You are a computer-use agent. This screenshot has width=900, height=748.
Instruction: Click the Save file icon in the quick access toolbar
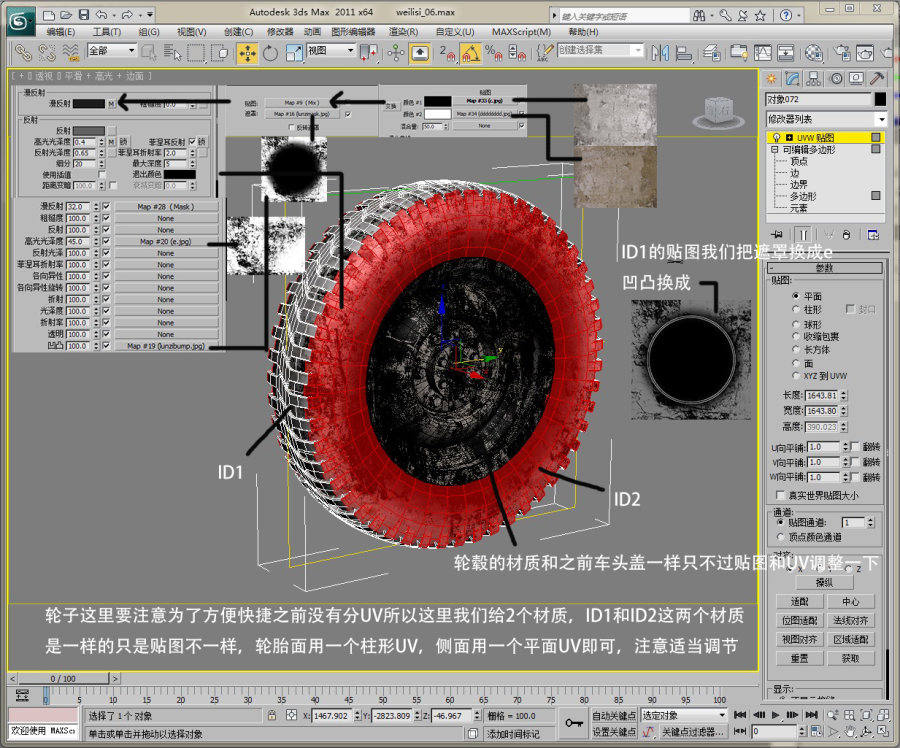pyautogui.click(x=84, y=14)
